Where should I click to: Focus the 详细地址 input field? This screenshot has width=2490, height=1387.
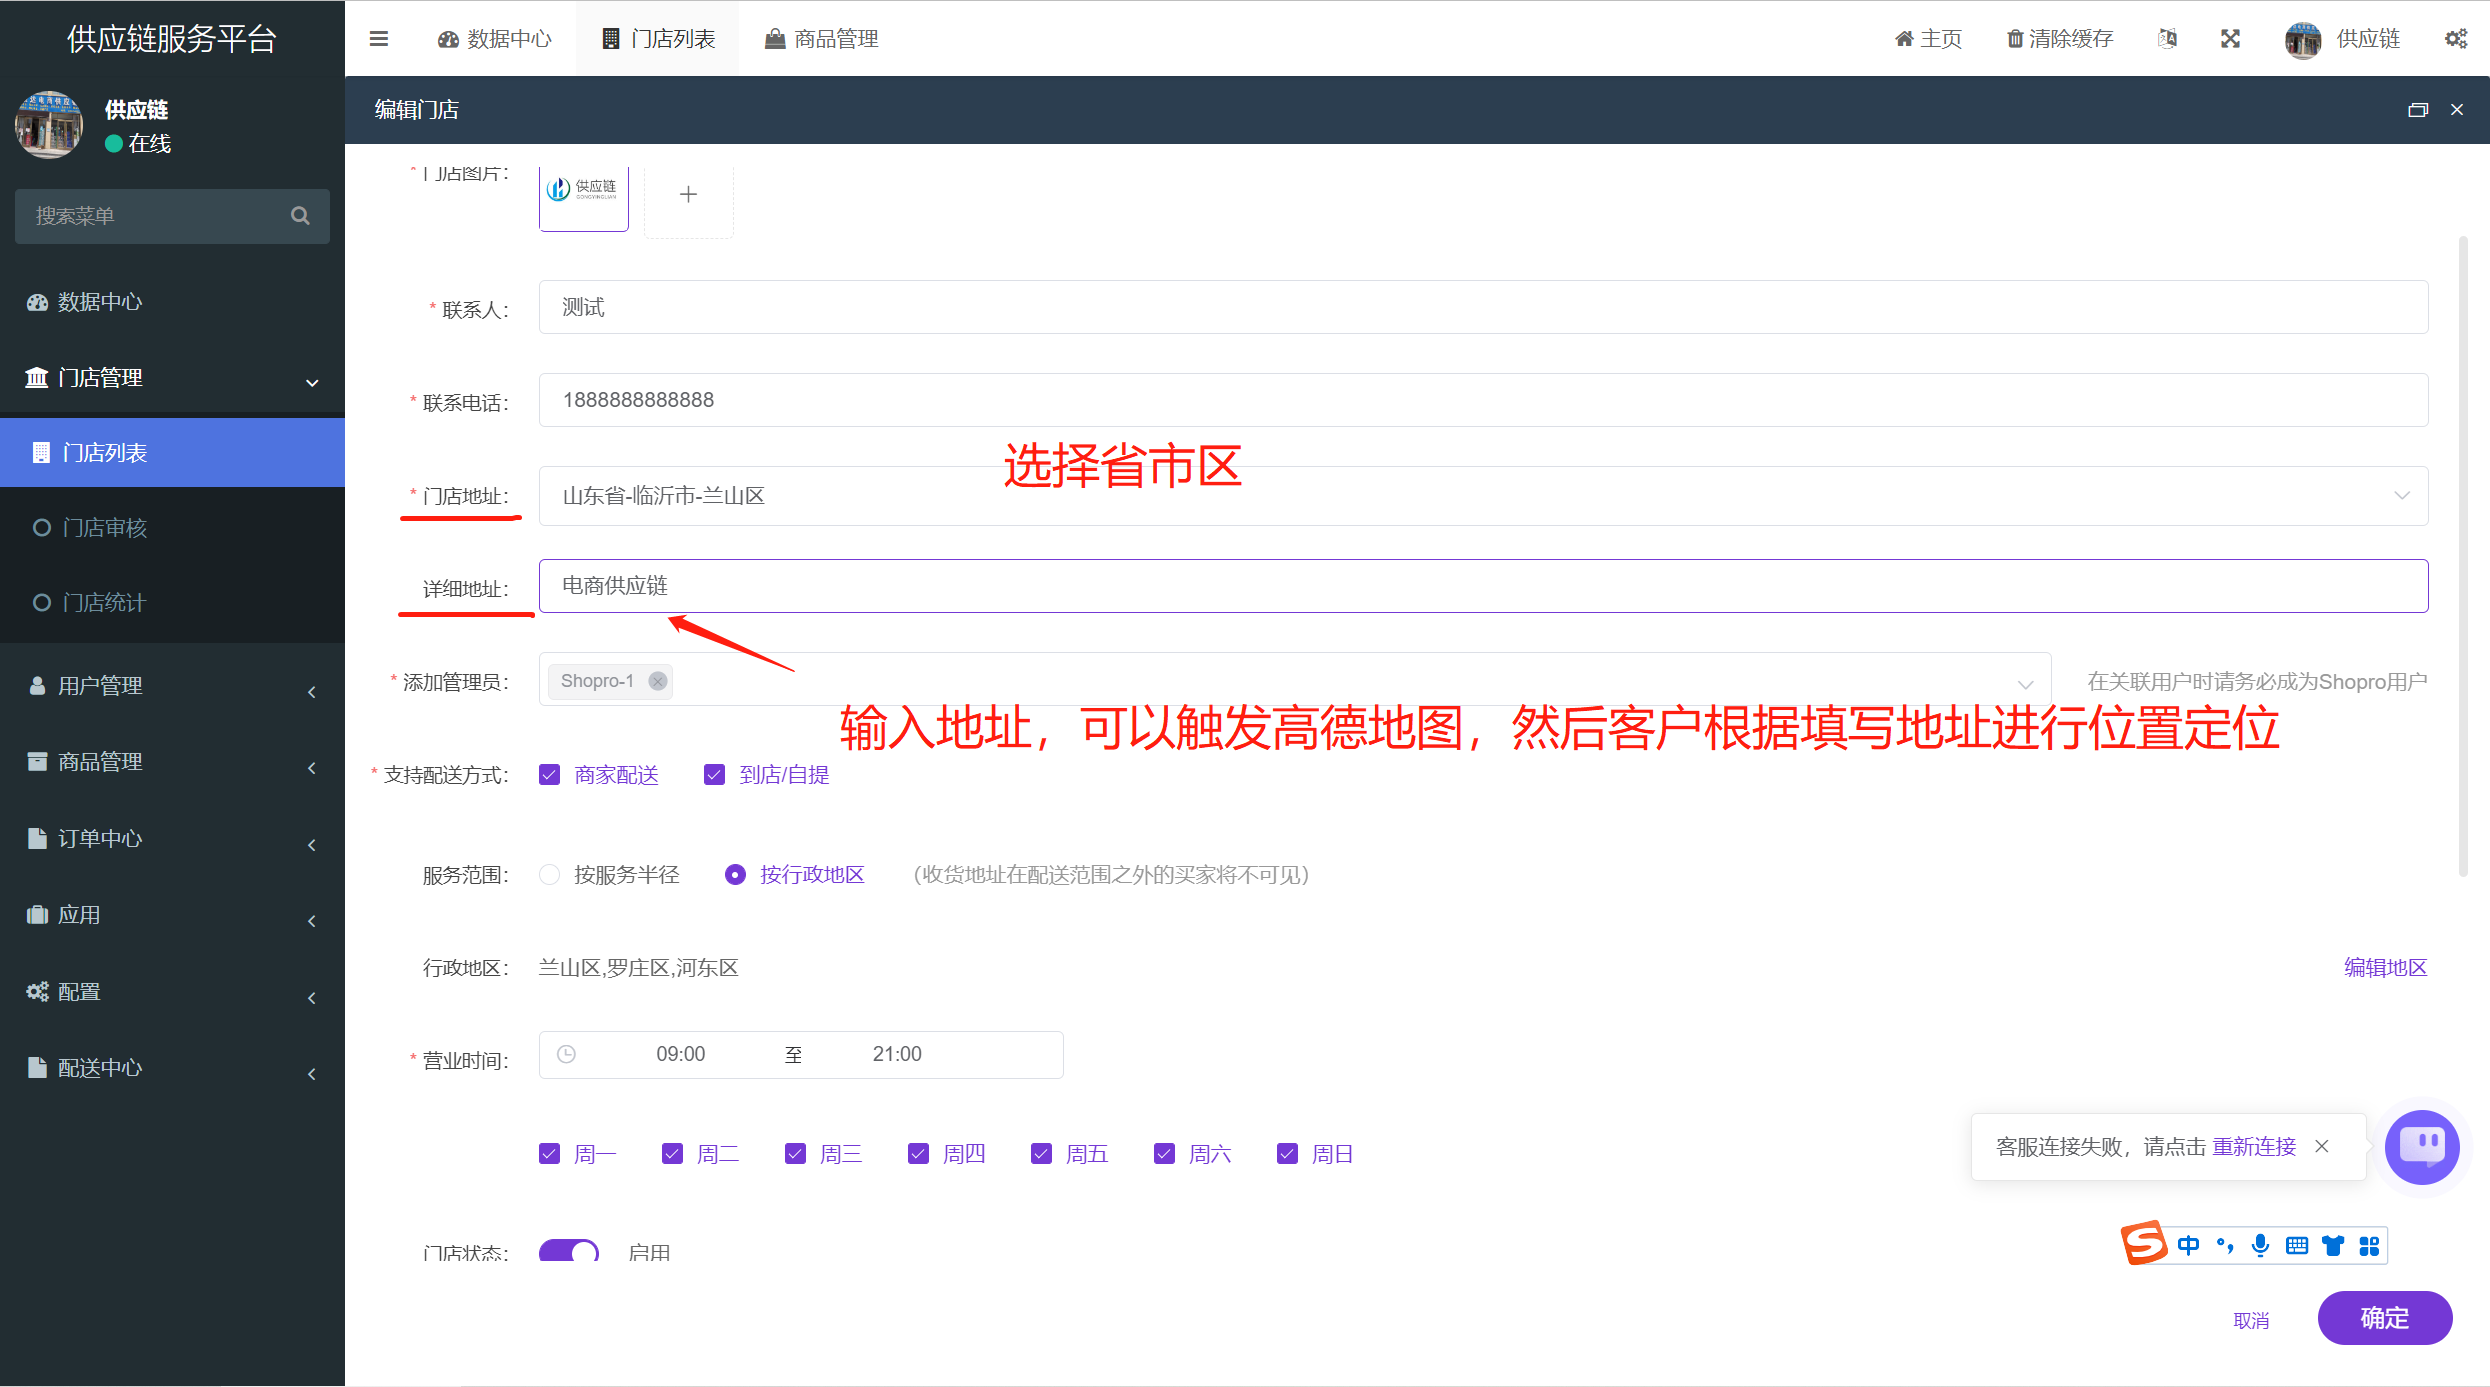(x=1483, y=586)
